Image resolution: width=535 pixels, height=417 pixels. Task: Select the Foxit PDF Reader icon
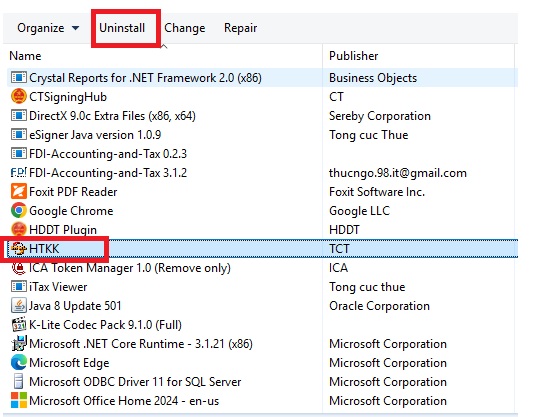[x=18, y=191]
